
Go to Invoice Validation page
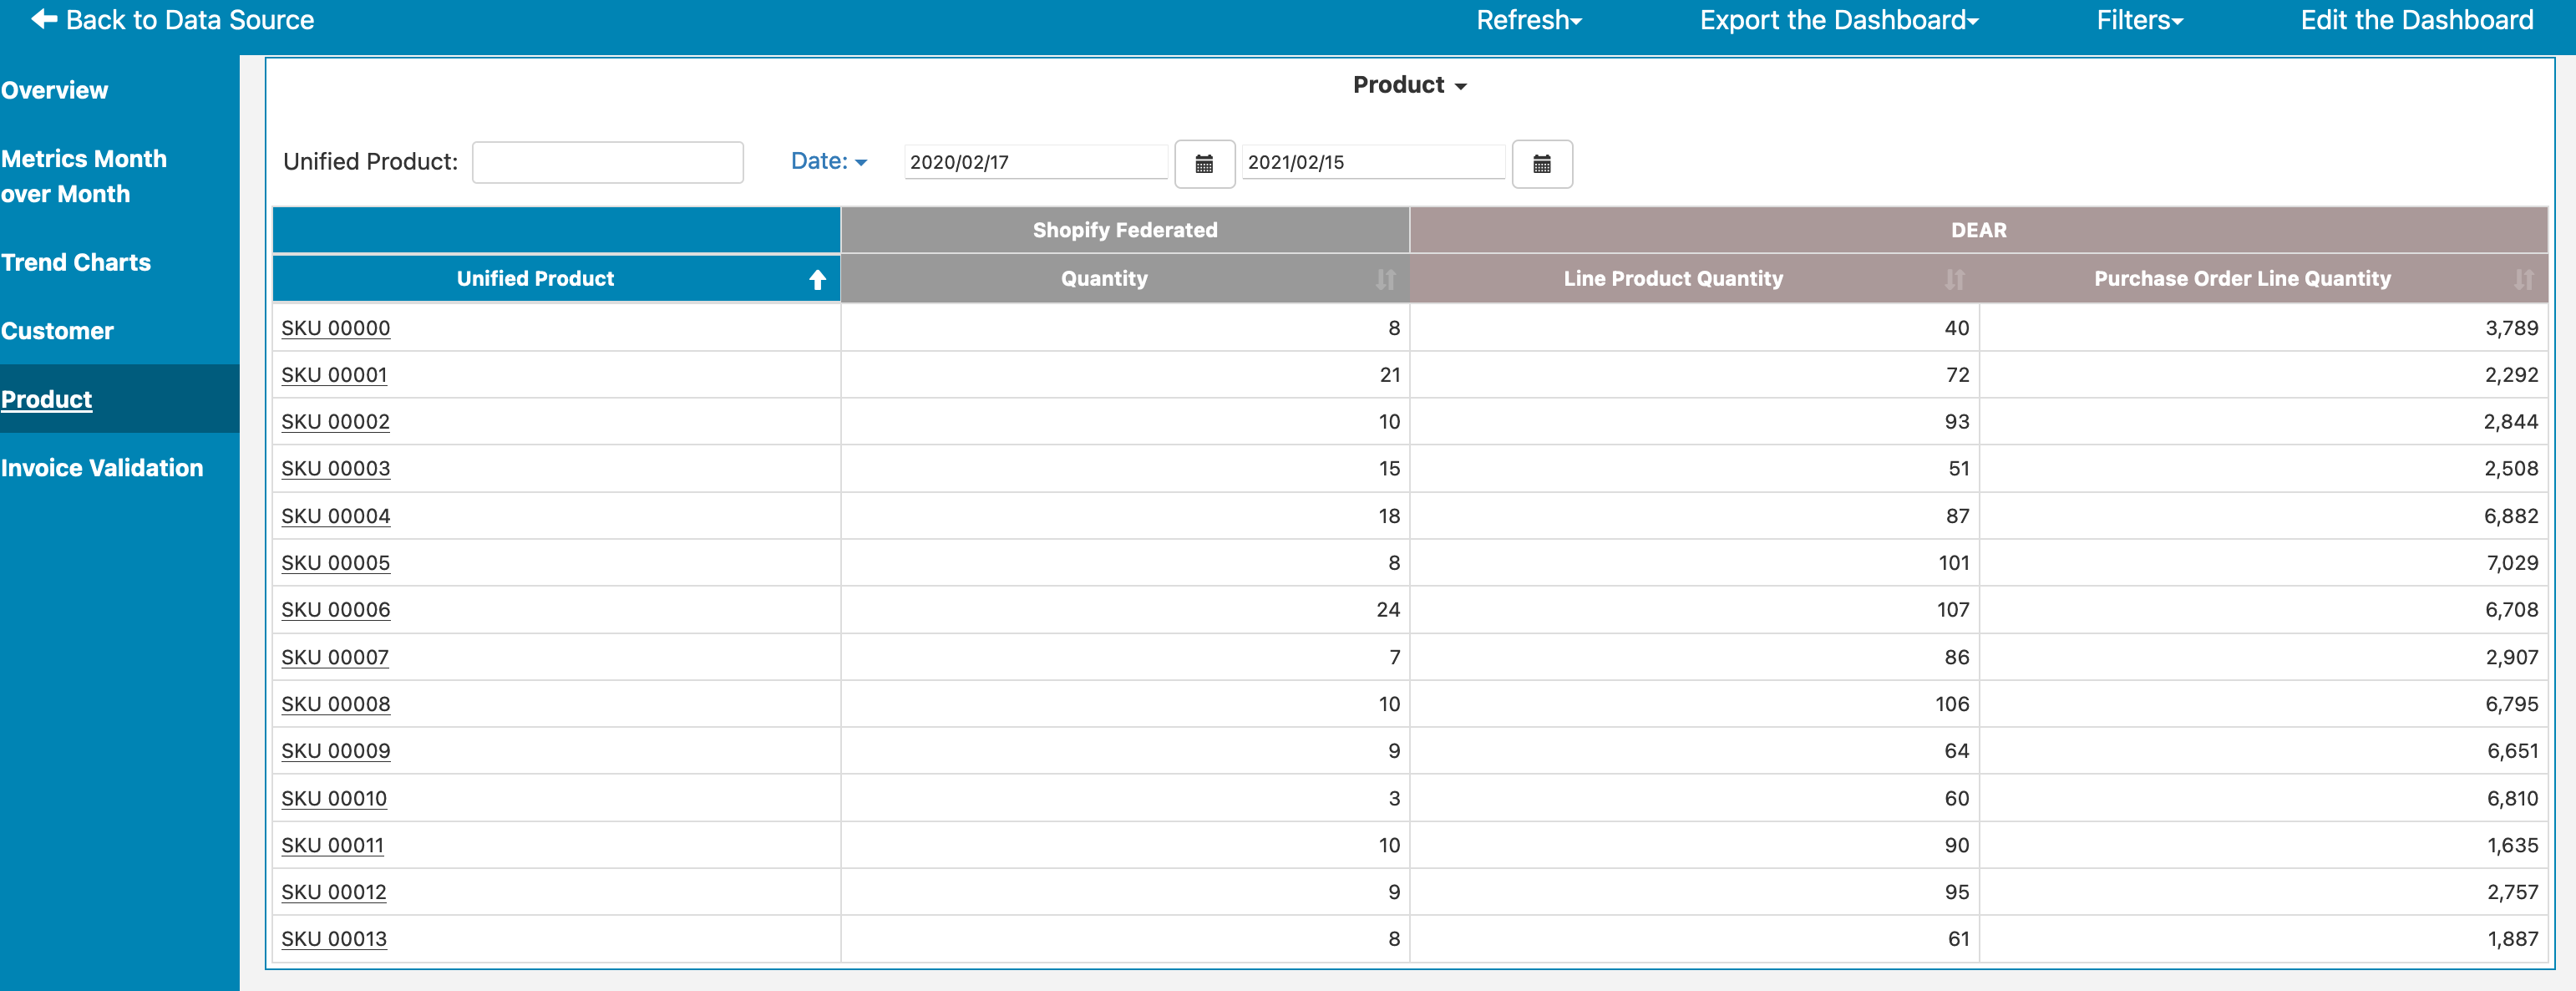(x=102, y=468)
